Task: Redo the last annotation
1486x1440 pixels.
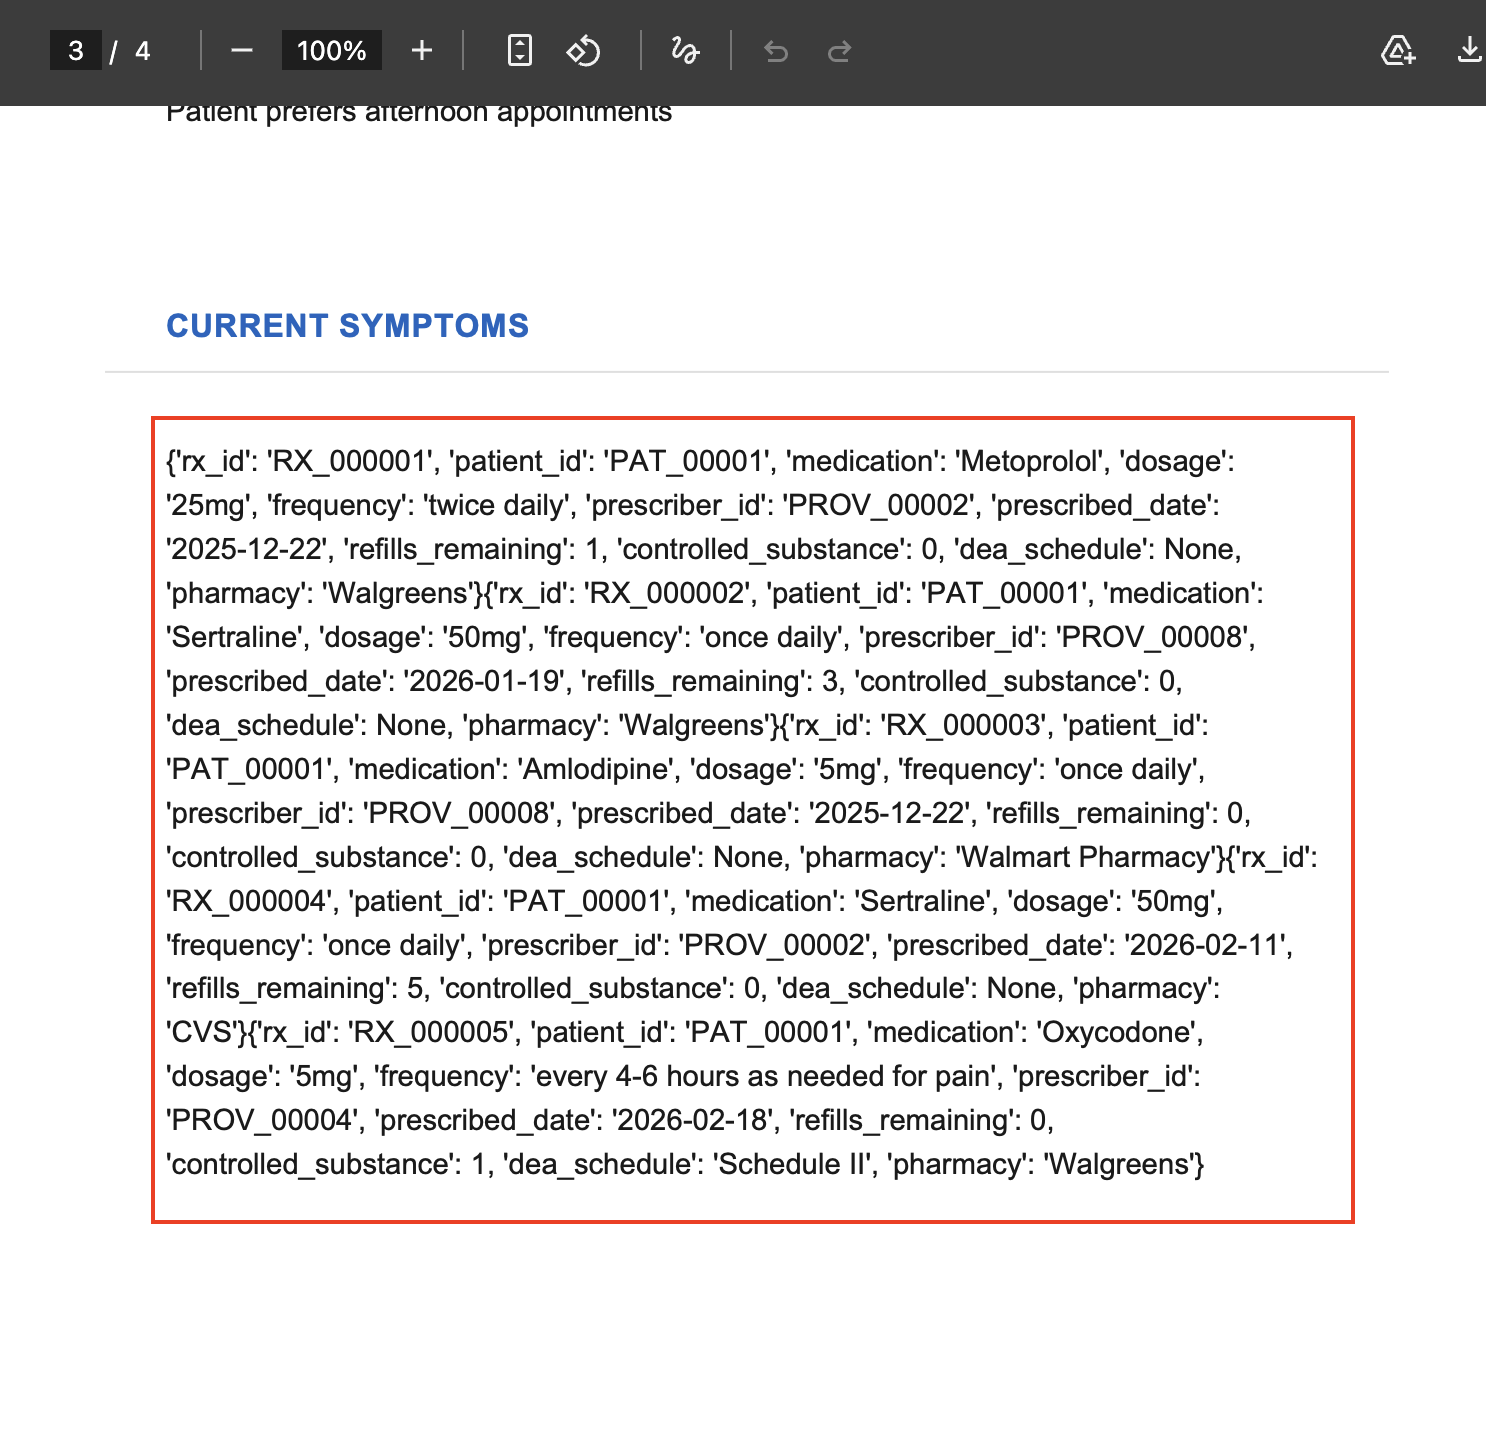Action: 840,51
